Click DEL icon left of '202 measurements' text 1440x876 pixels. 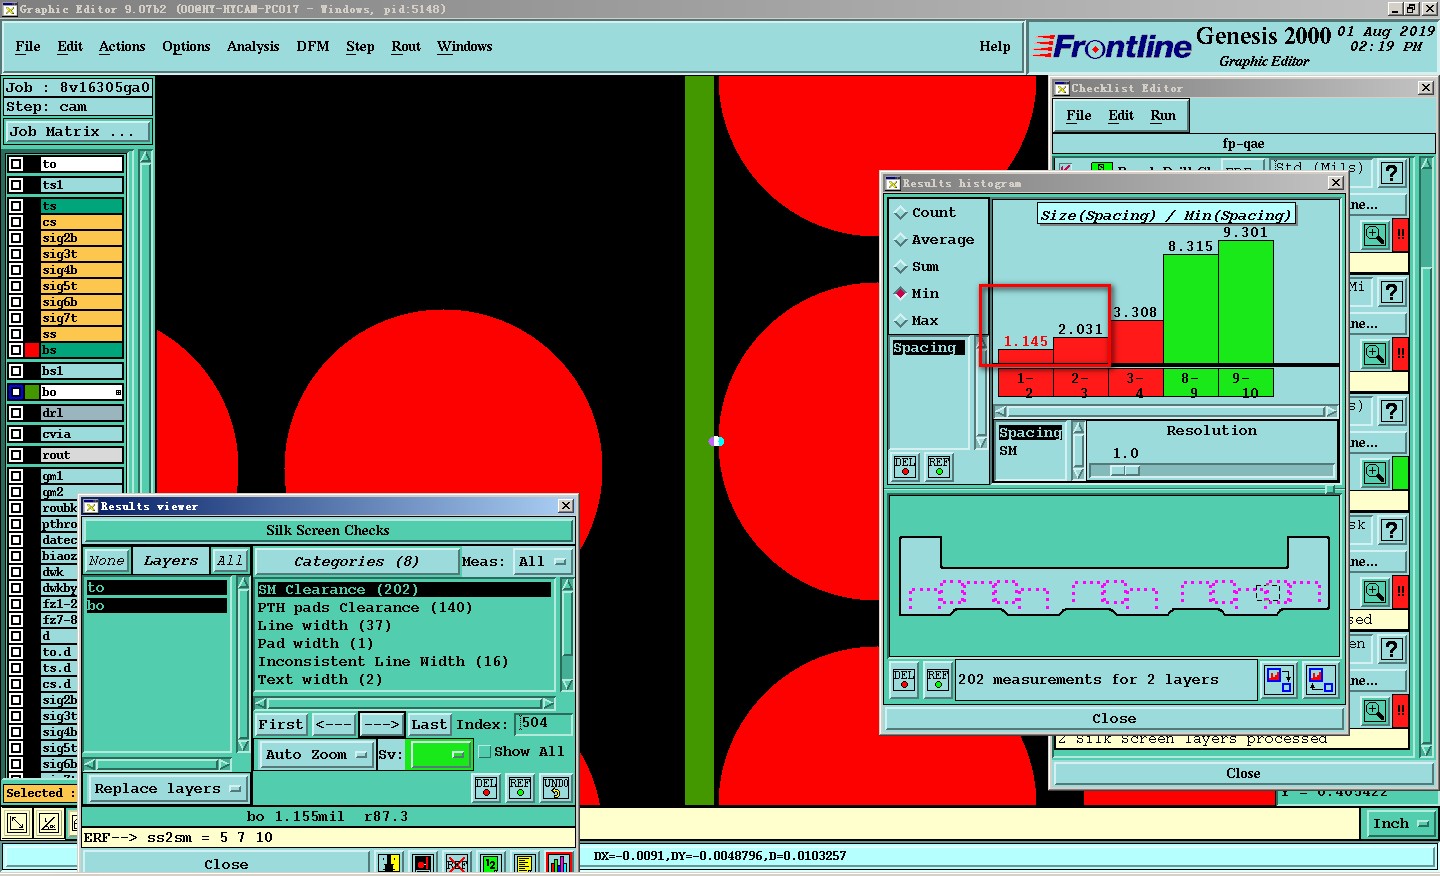point(904,680)
